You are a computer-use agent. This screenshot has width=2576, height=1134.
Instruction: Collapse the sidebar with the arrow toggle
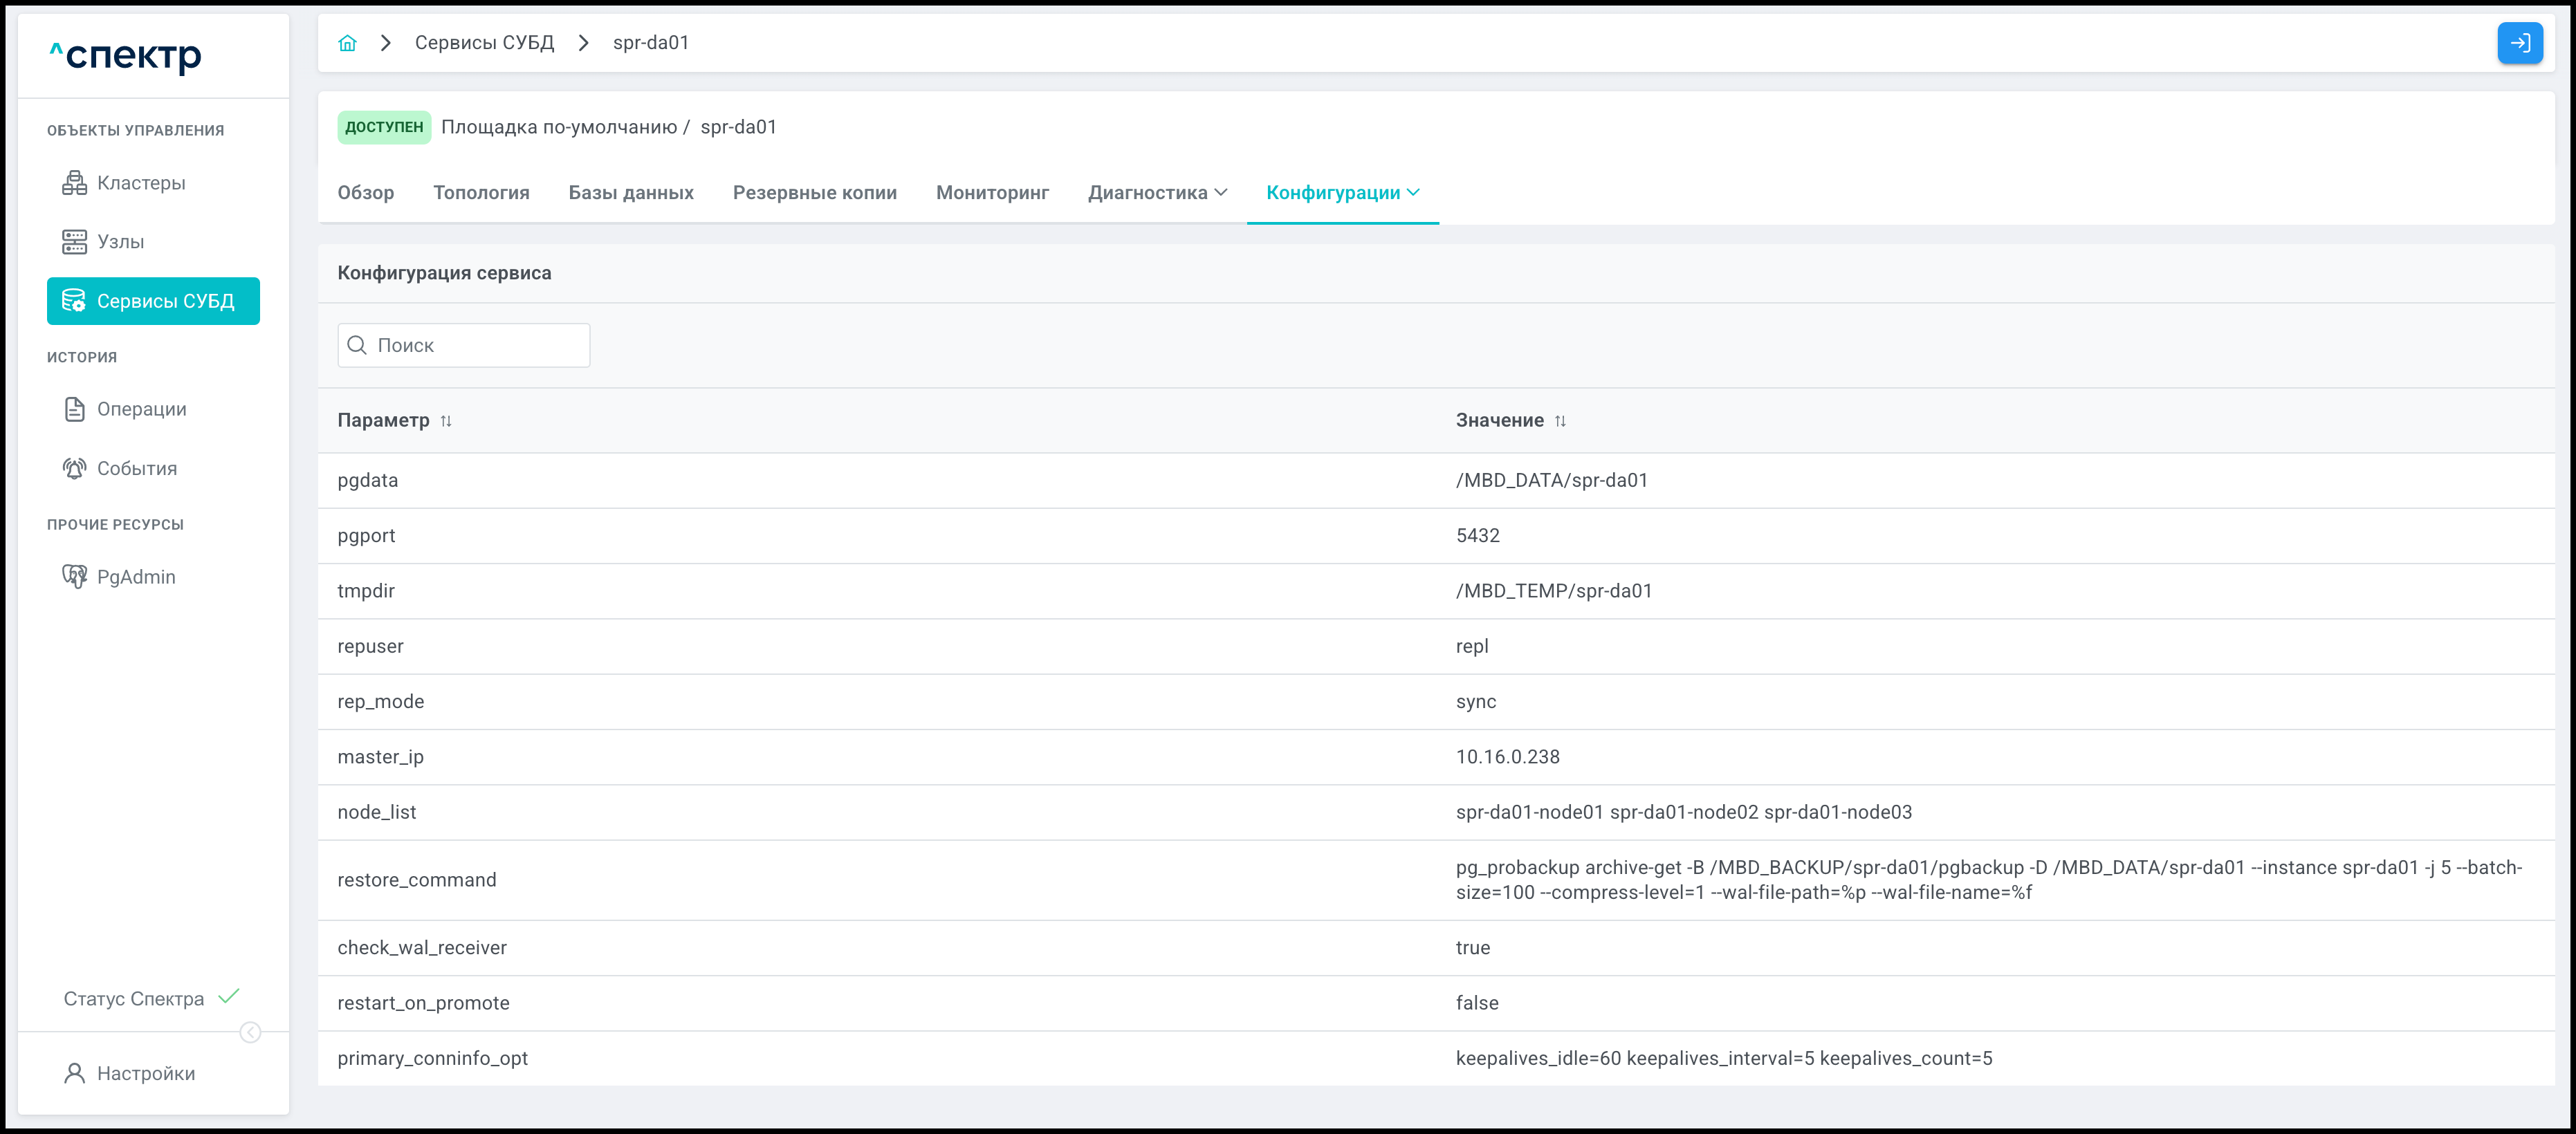pyautogui.click(x=251, y=1032)
